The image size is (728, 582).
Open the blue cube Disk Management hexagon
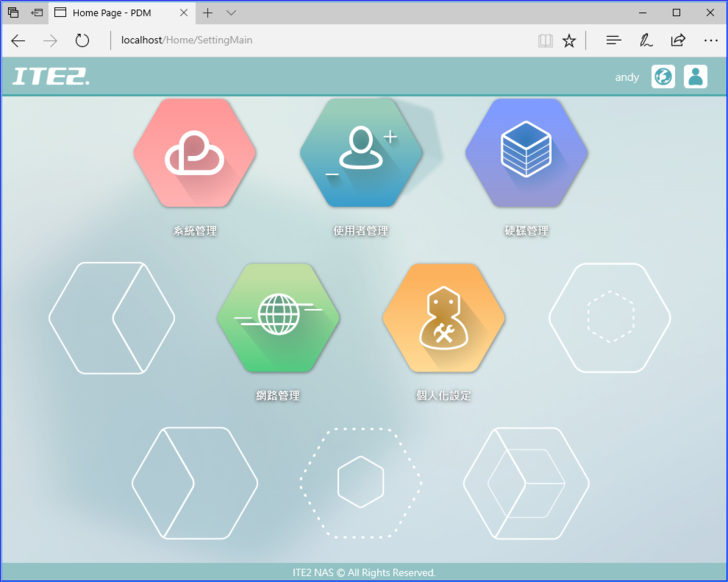[x=526, y=153]
